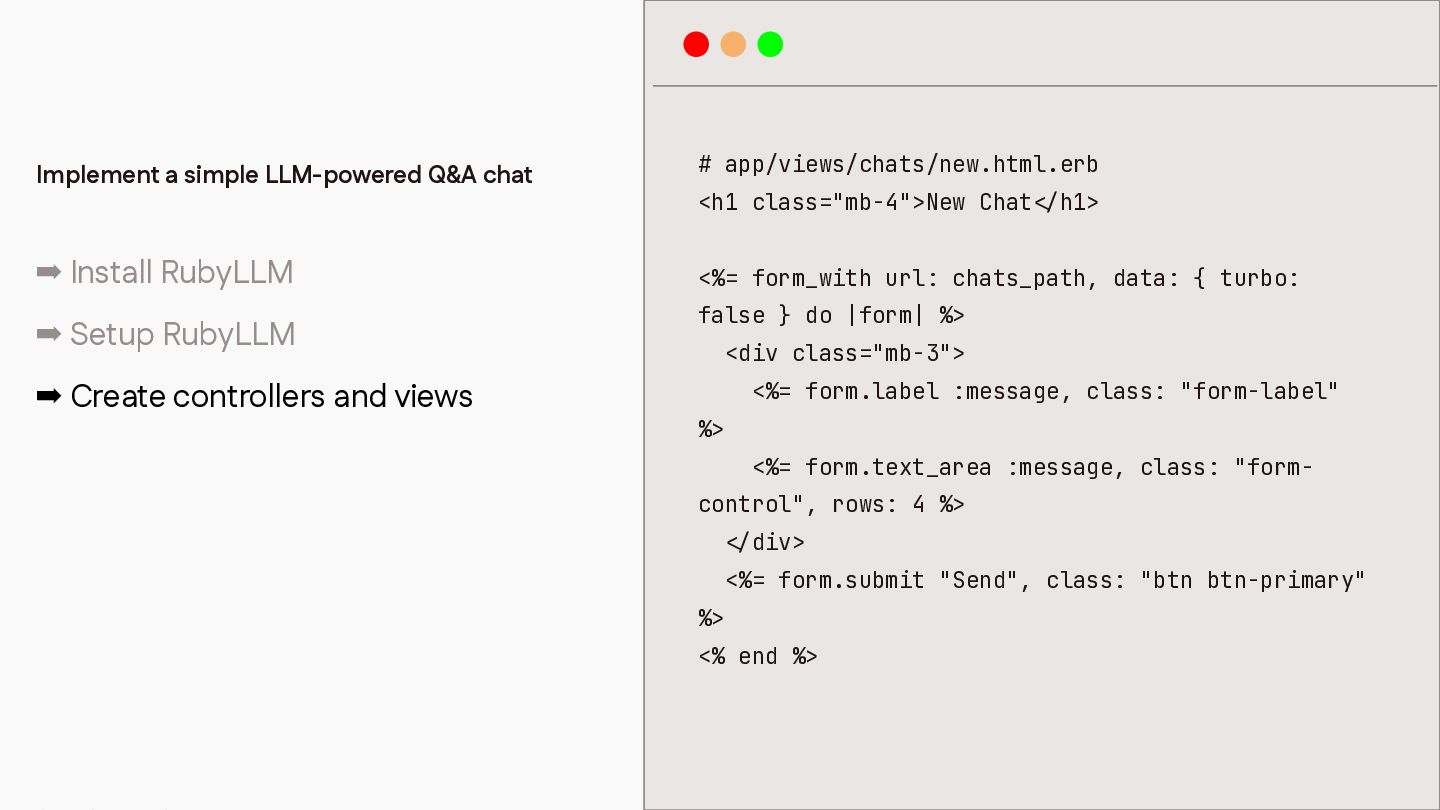Click the arrow before Install RubyLLM

pos(49,272)
